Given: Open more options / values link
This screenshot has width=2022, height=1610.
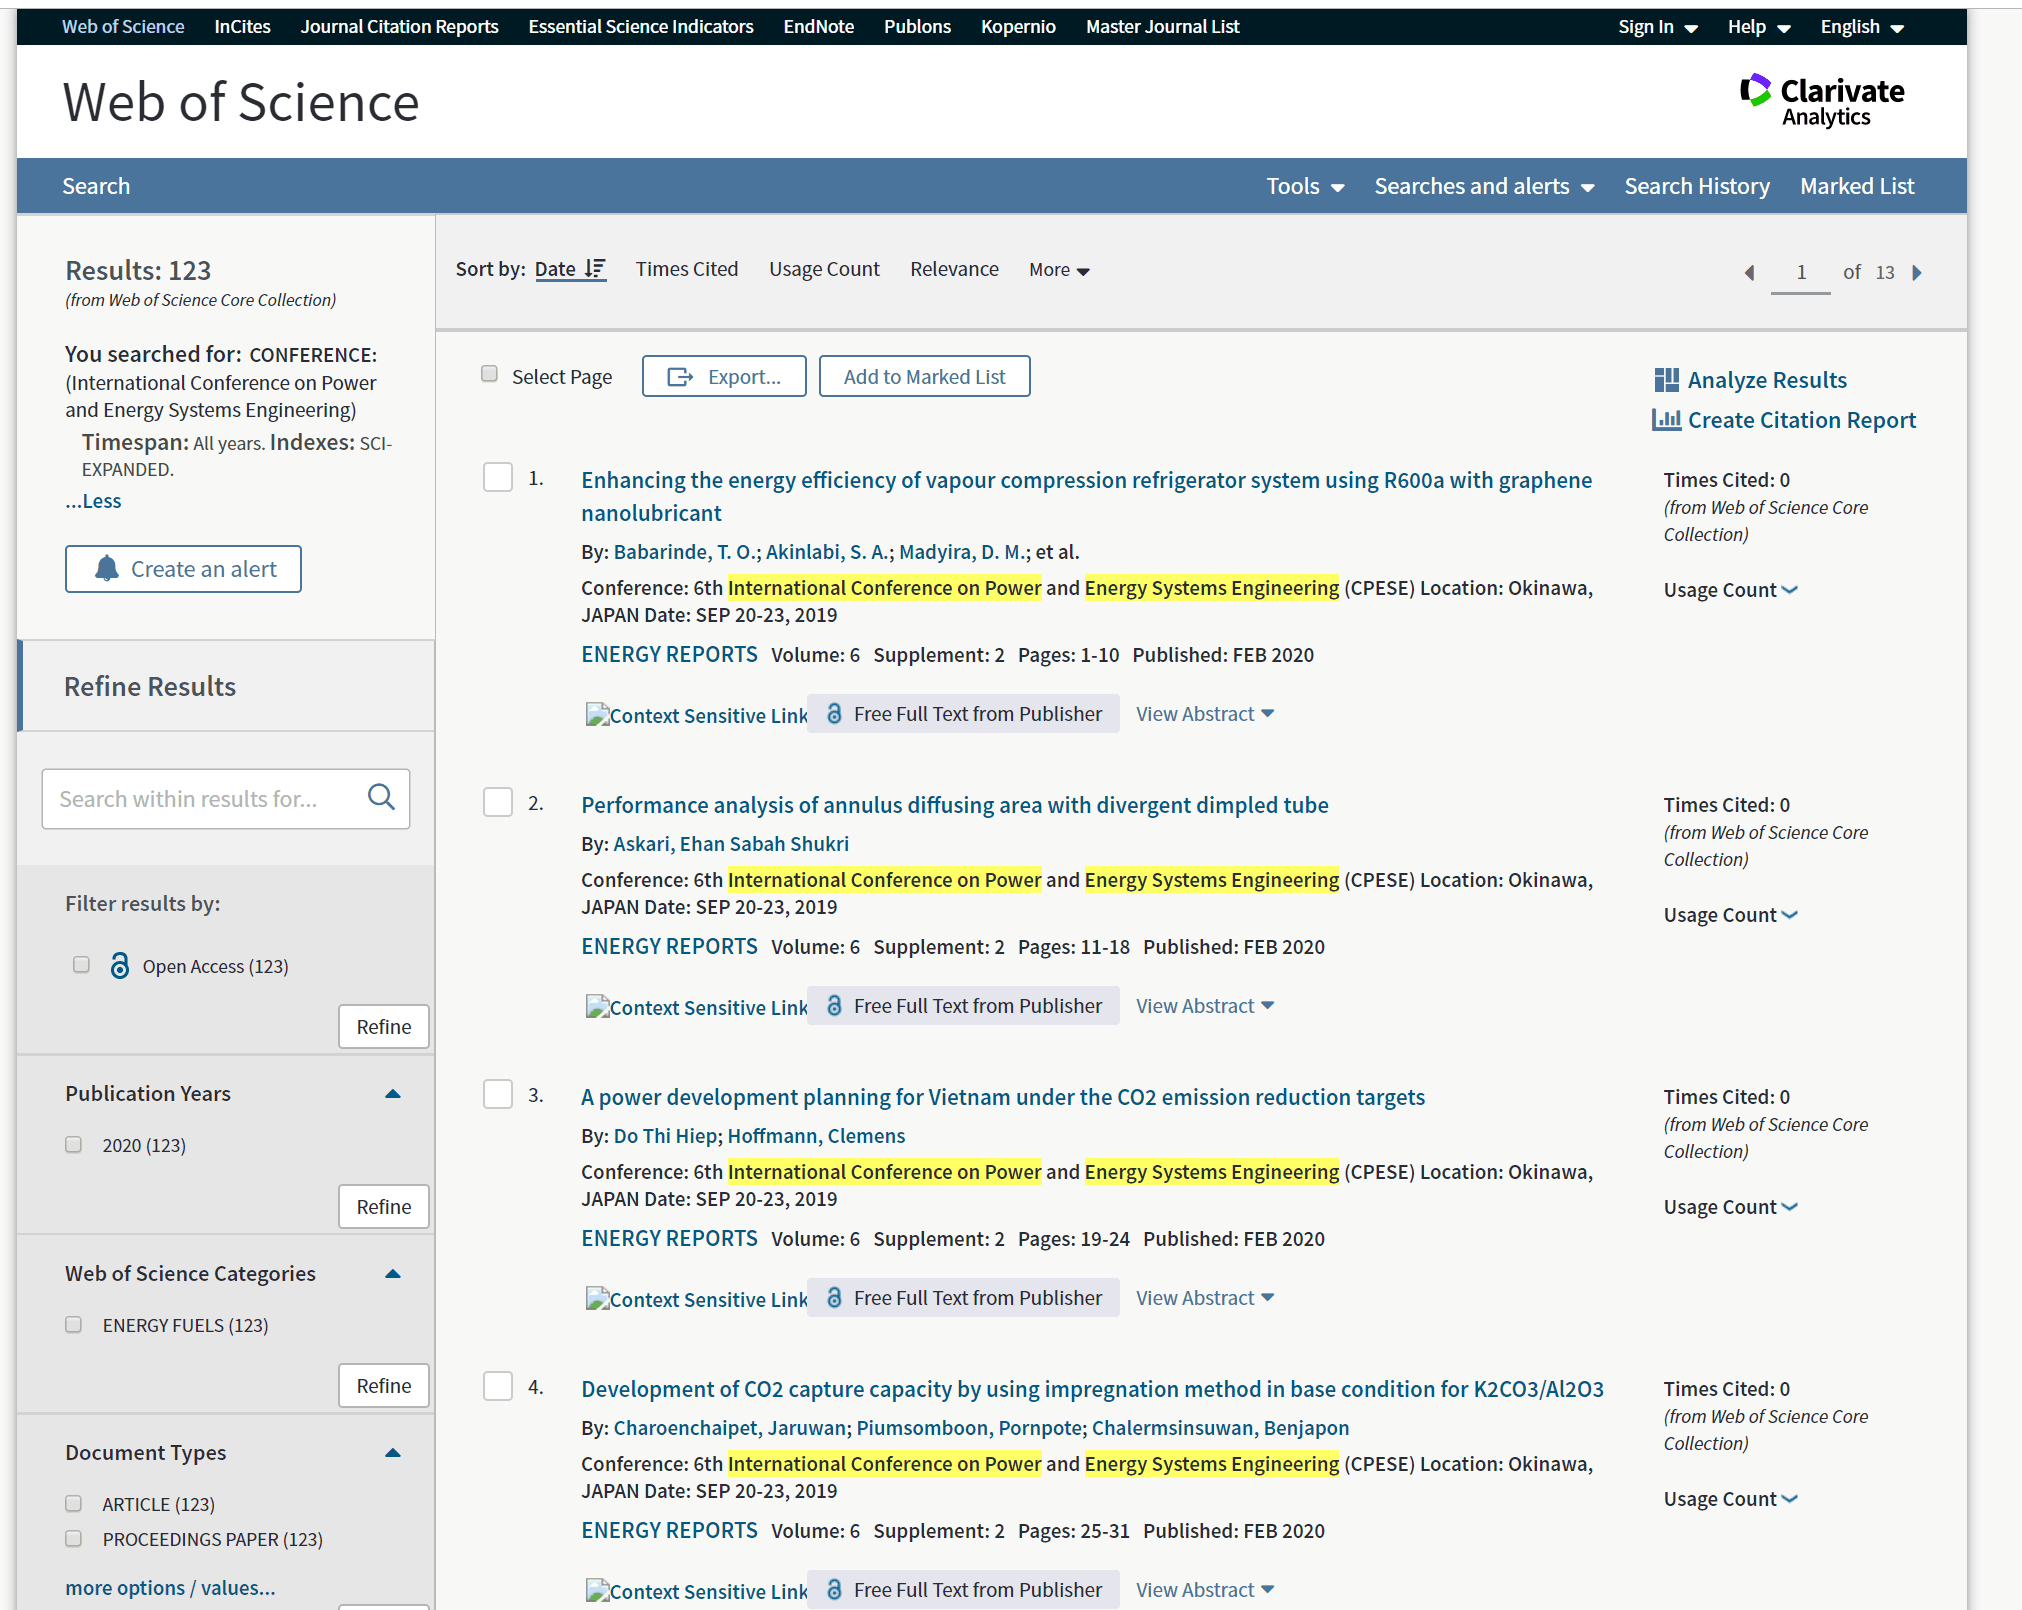Looking at the screenshot, I should click(170, 1588).
